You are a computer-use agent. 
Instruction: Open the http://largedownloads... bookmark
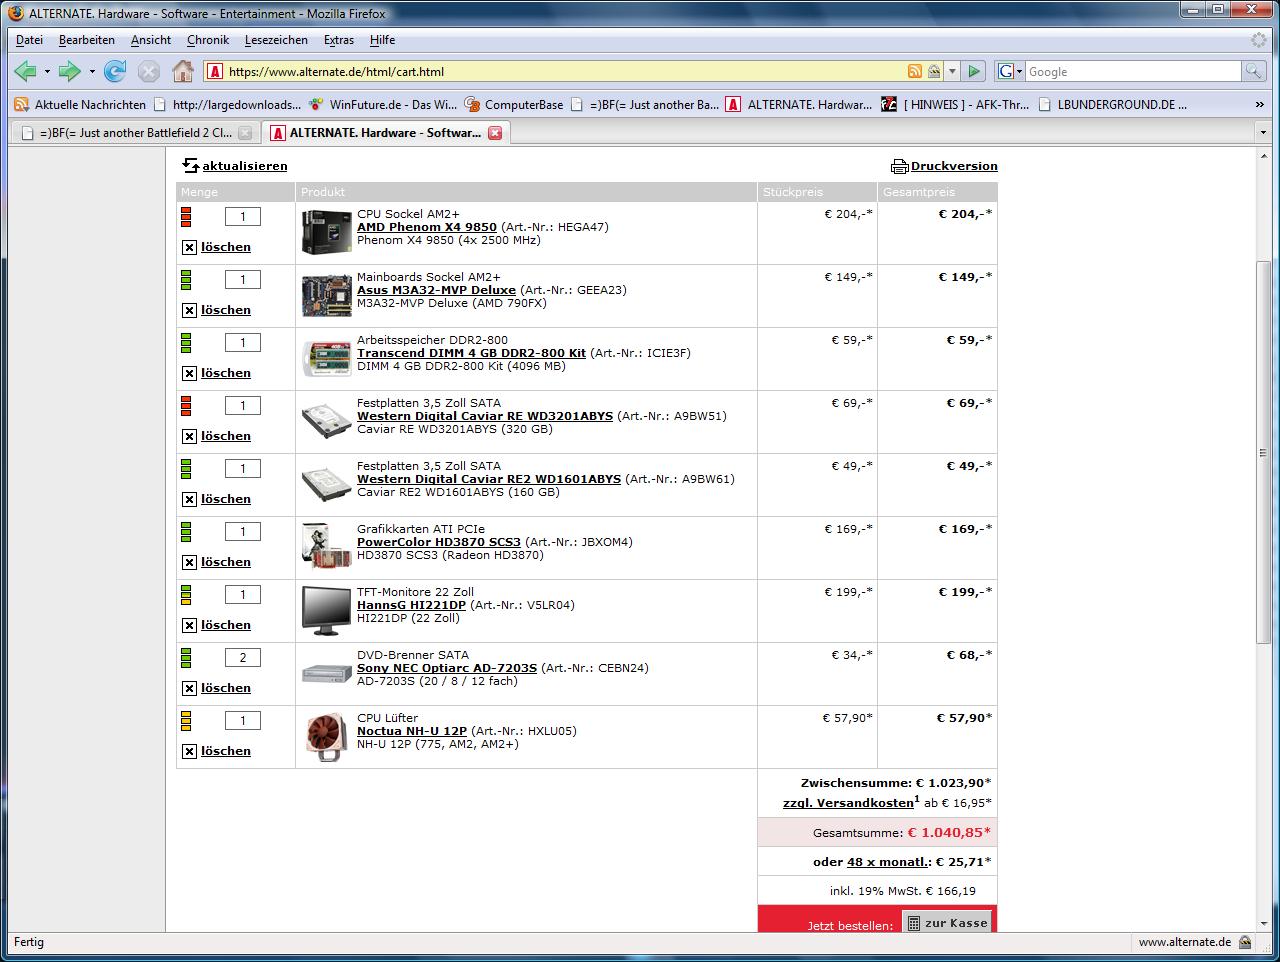pyautogui.click(x=227, y=104)
